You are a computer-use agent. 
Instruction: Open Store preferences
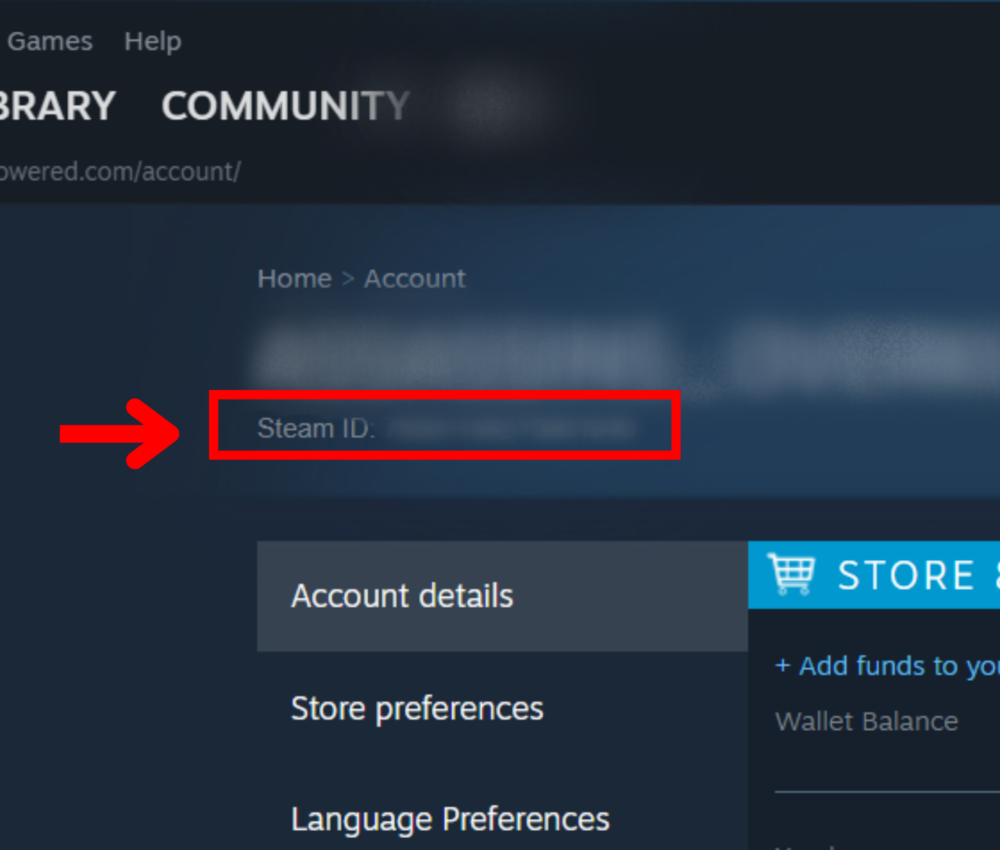click(417, 708)
